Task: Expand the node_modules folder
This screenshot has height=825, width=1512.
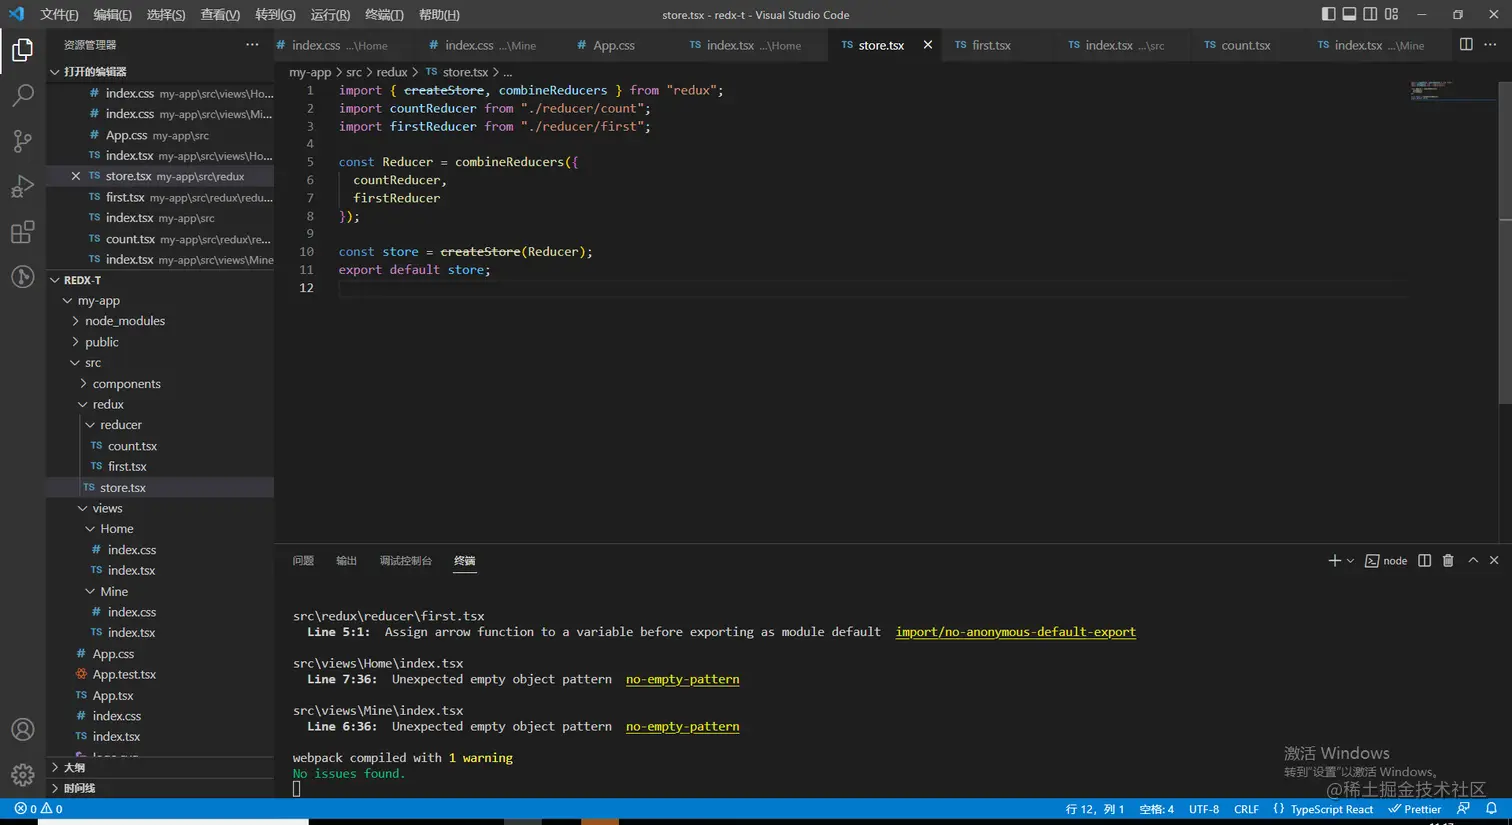Action: point(124,321)
